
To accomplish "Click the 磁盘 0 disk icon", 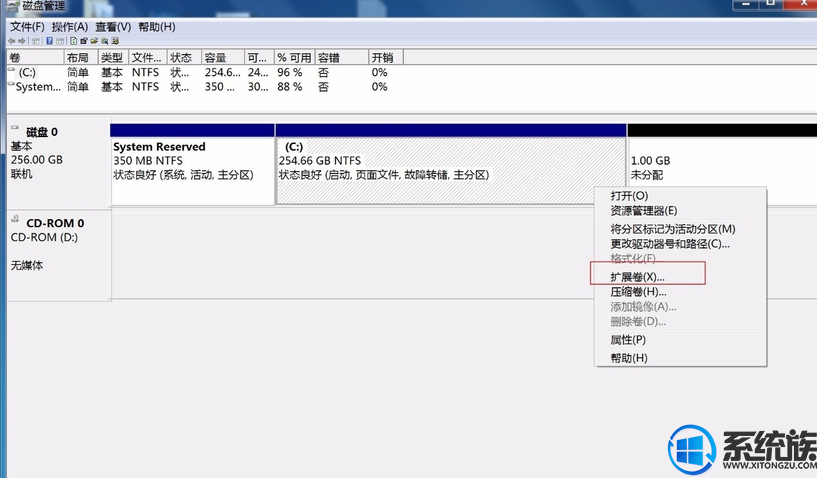I will click(15, 127).
